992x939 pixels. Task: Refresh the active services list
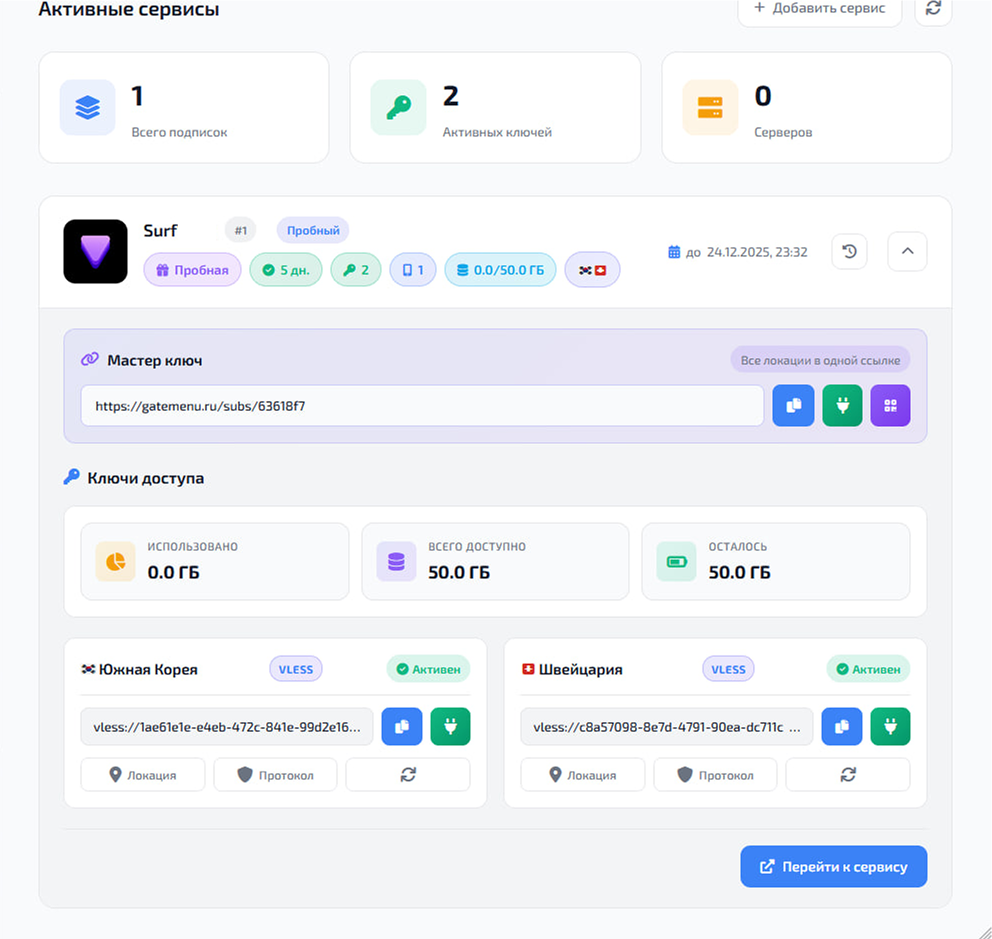pos(933,8)
